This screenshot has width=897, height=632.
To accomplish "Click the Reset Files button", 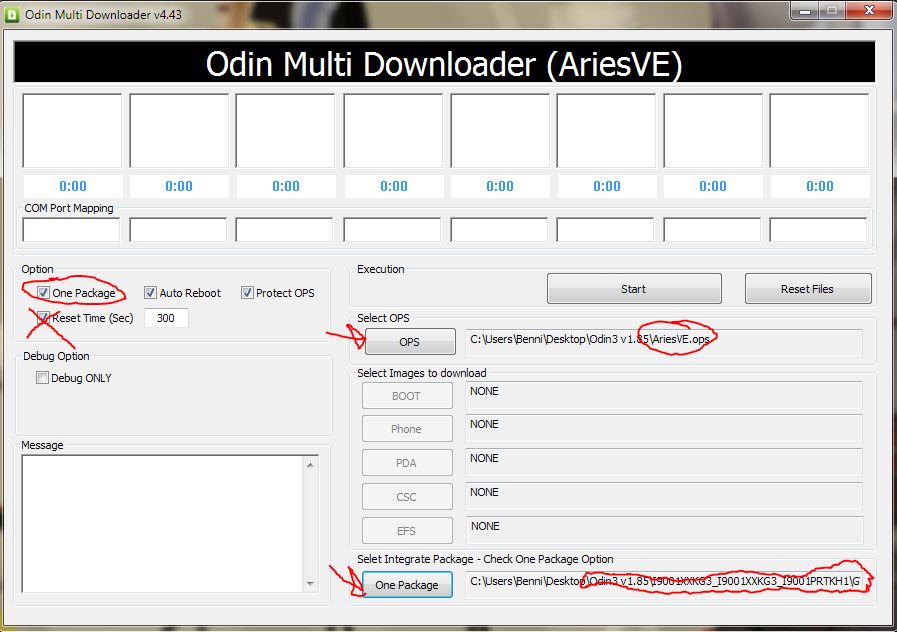I will (808, 289).
